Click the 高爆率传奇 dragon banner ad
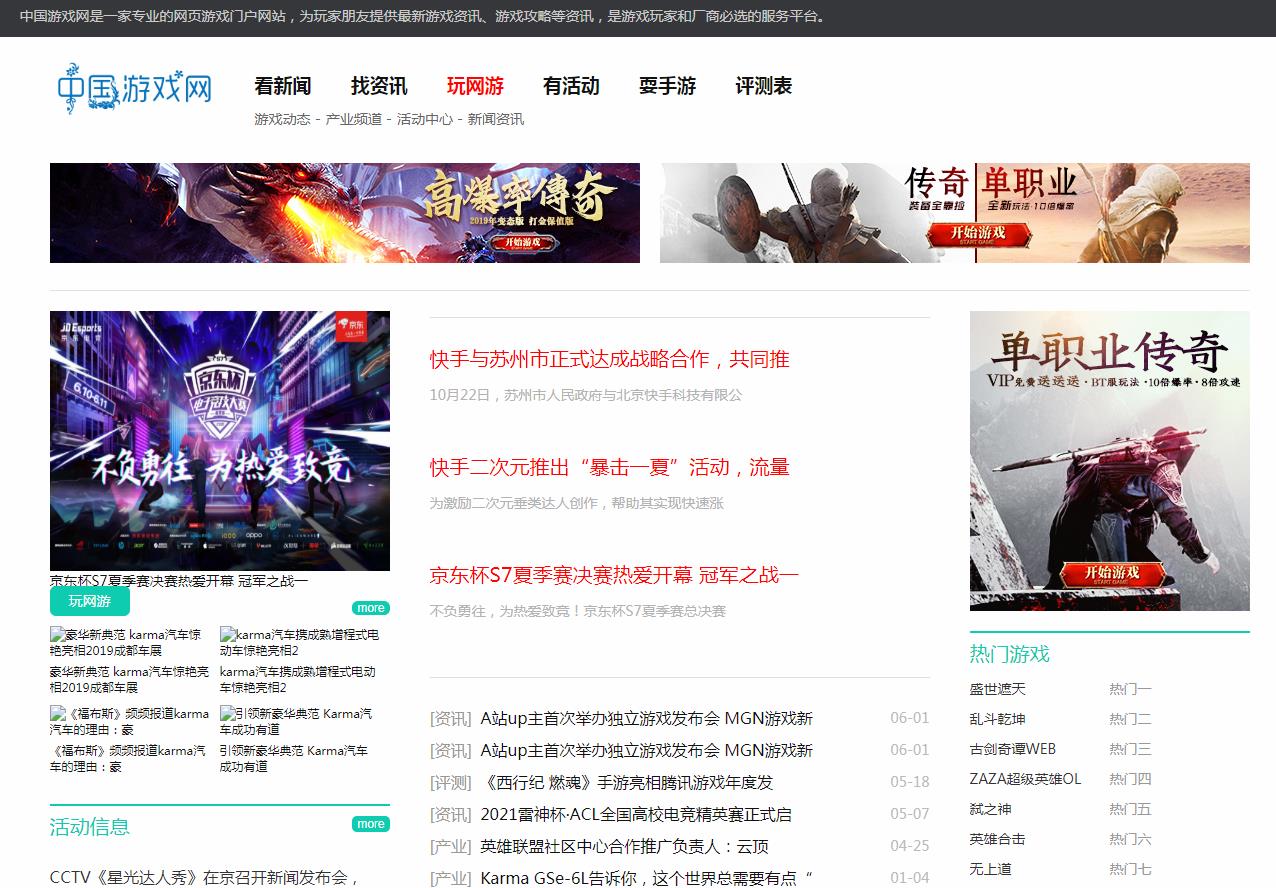Image resolution: width=1276 pixels, height=888 pixels. click(345, 213)
